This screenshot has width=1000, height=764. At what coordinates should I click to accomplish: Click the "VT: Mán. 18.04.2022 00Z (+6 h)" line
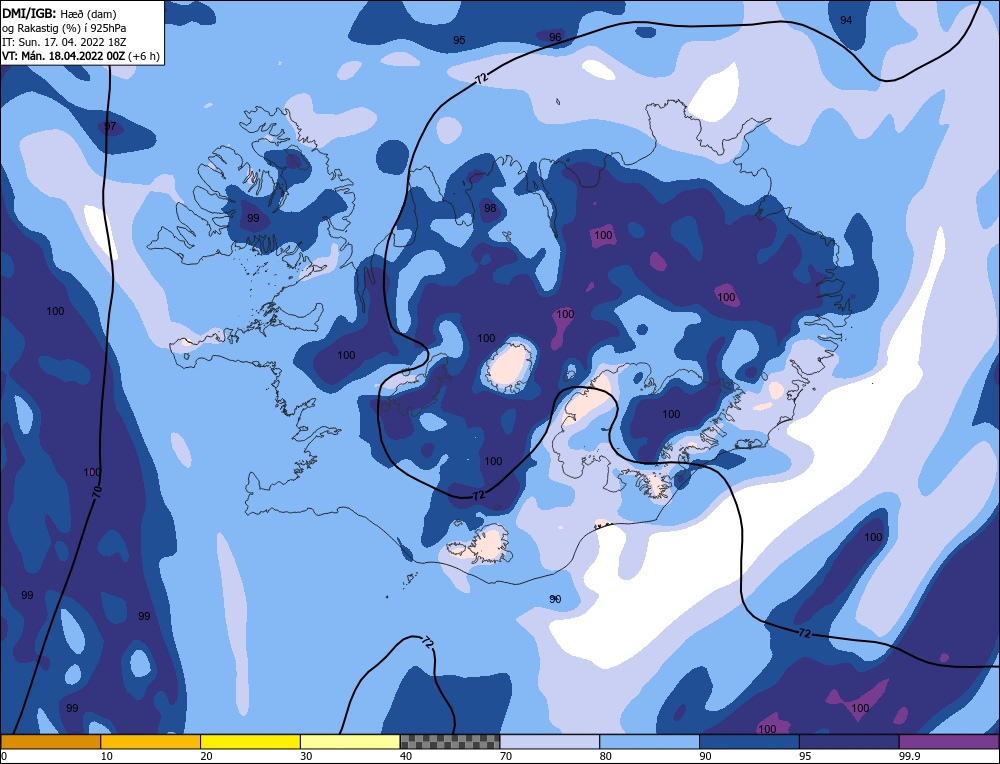click(81, 56)
